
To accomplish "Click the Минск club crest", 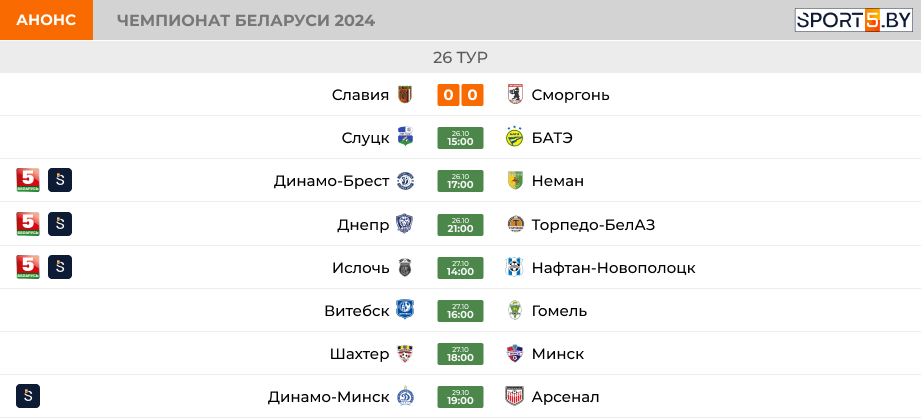I will [x=515, y=353].
